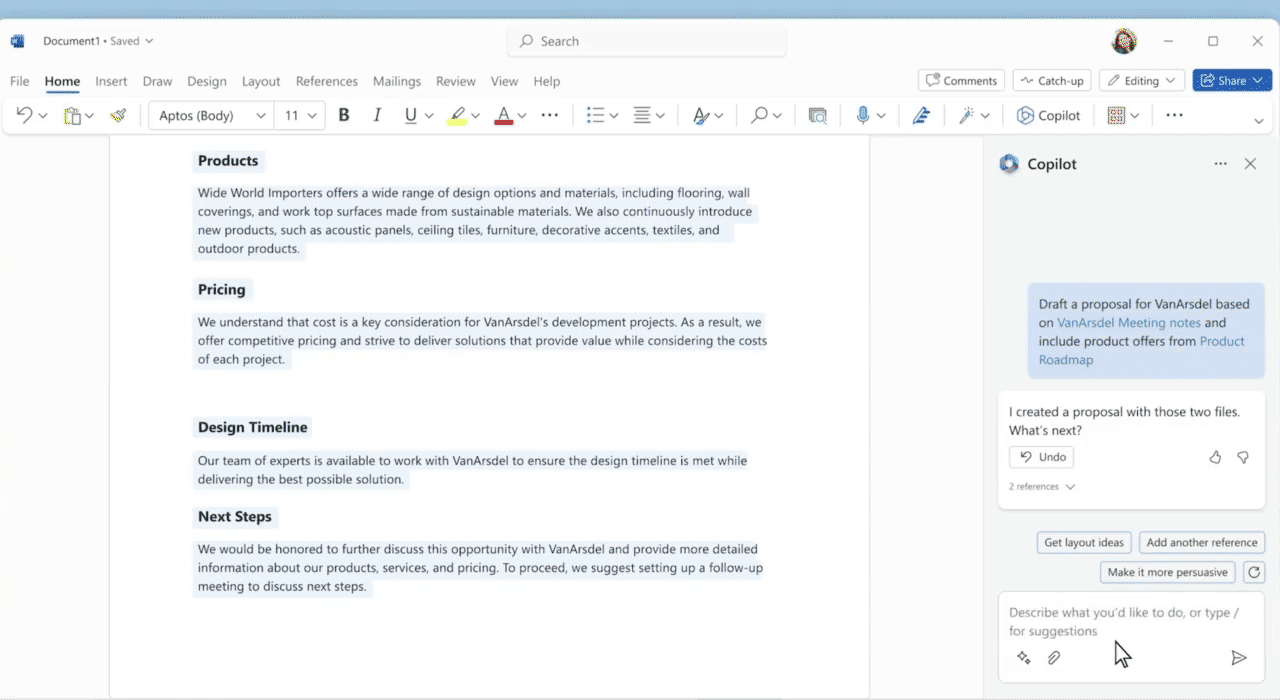Image resolution: width=1280 pixels, height=700 pixels.
Task: Select the Format Painter brush
Action: coord(118,115)
